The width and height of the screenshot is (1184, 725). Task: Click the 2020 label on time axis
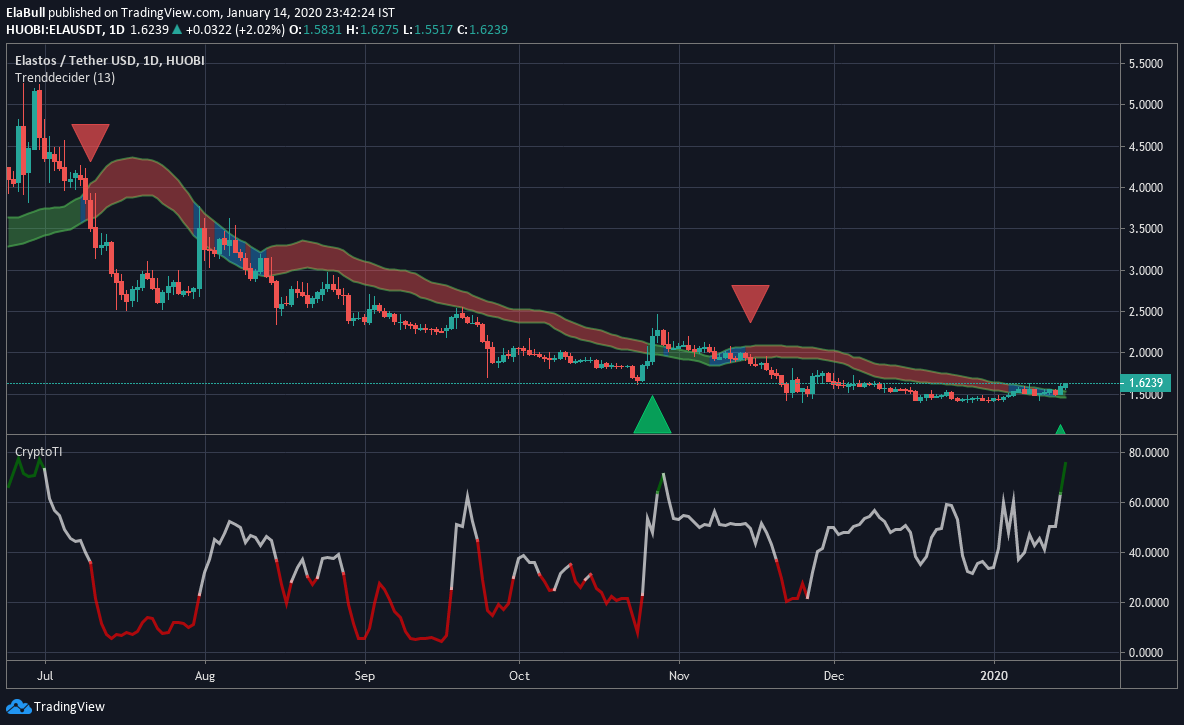994,675
